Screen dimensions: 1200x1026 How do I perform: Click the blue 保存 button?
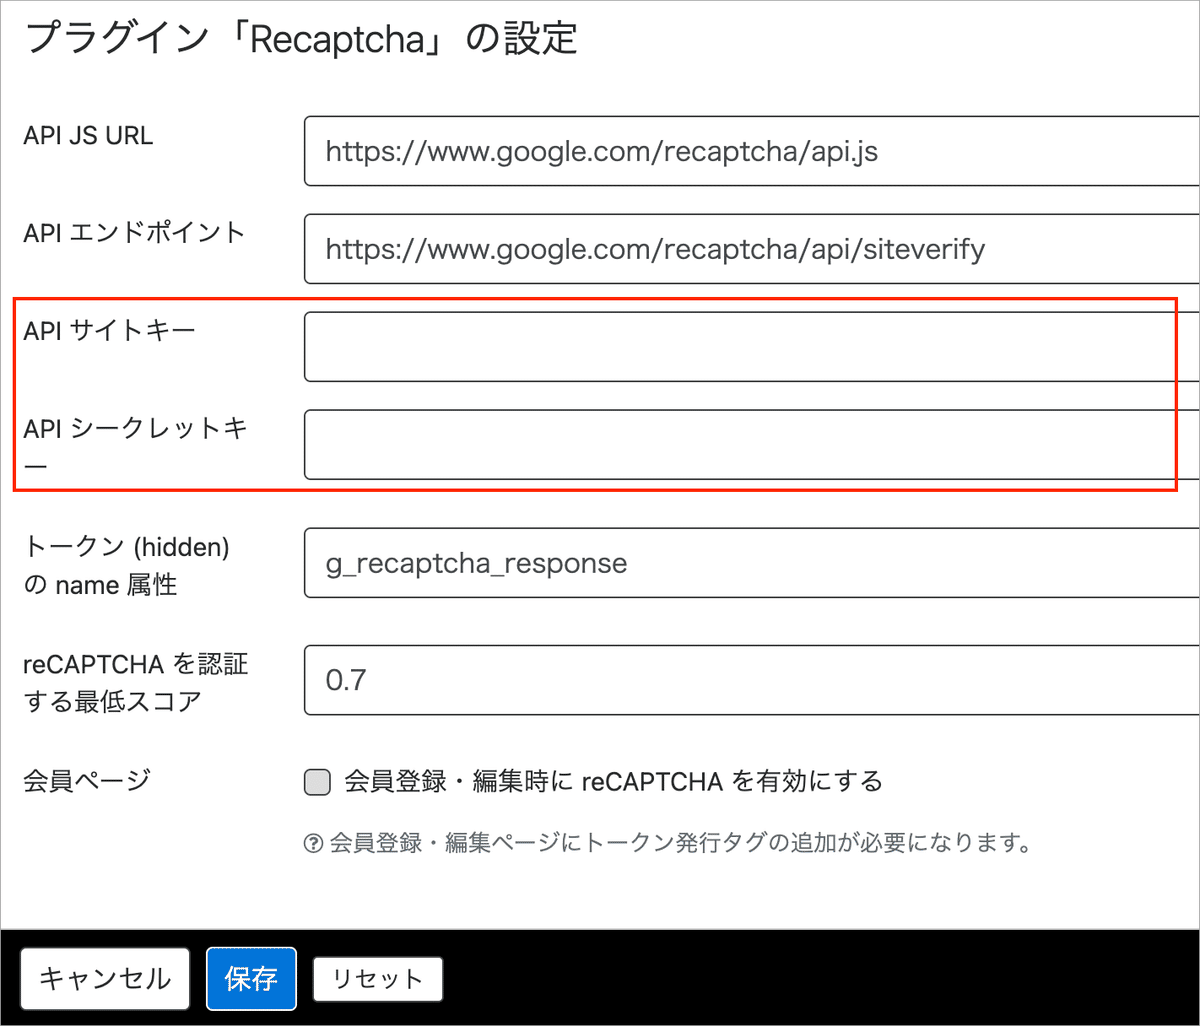click(x=251, y=979)
